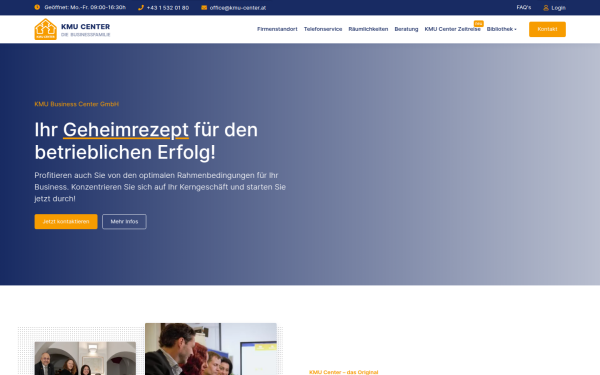The width and height of the screenshot is (600, 375).
Task: Expand the Bibliothek dropdown menu
Action: 501,29
